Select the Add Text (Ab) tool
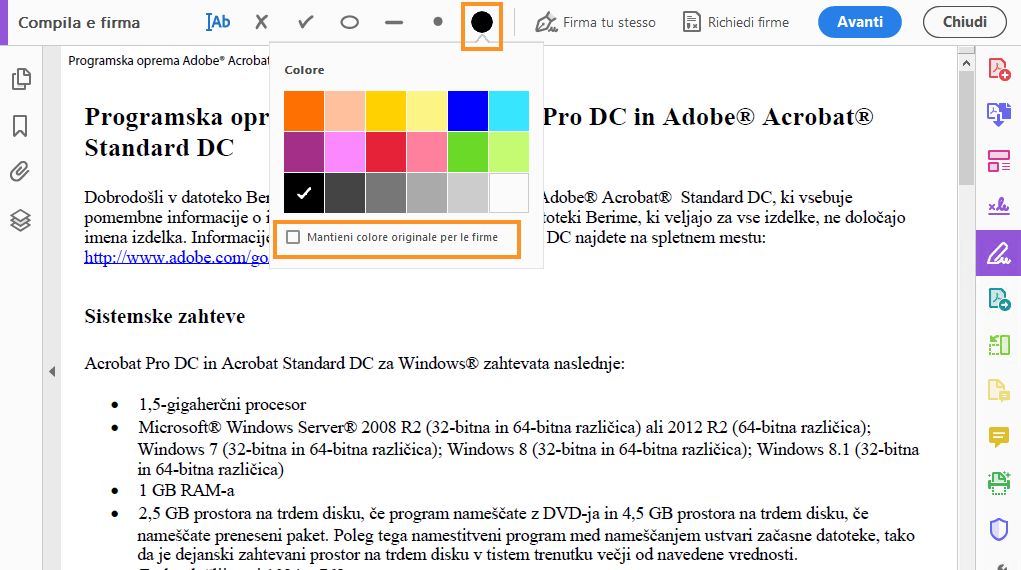The height and width of the screenshot is (570, 1021). (x=218, y=22)
